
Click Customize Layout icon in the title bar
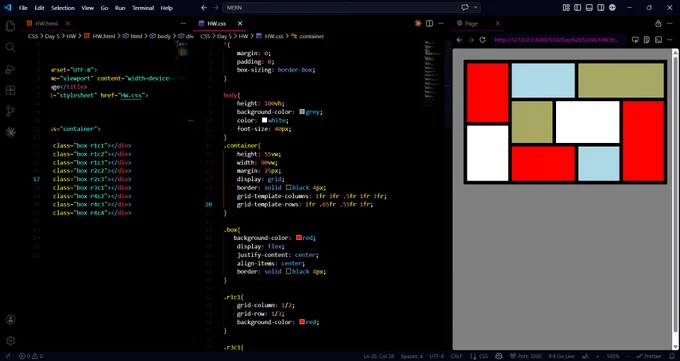pos(566,8)
